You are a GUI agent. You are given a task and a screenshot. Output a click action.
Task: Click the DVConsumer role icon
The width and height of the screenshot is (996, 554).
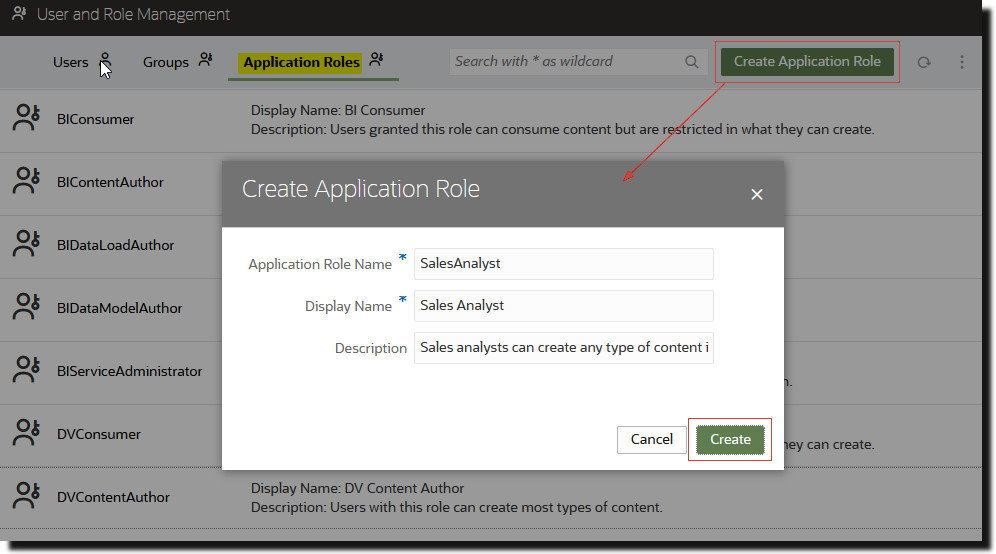point(26,433)
